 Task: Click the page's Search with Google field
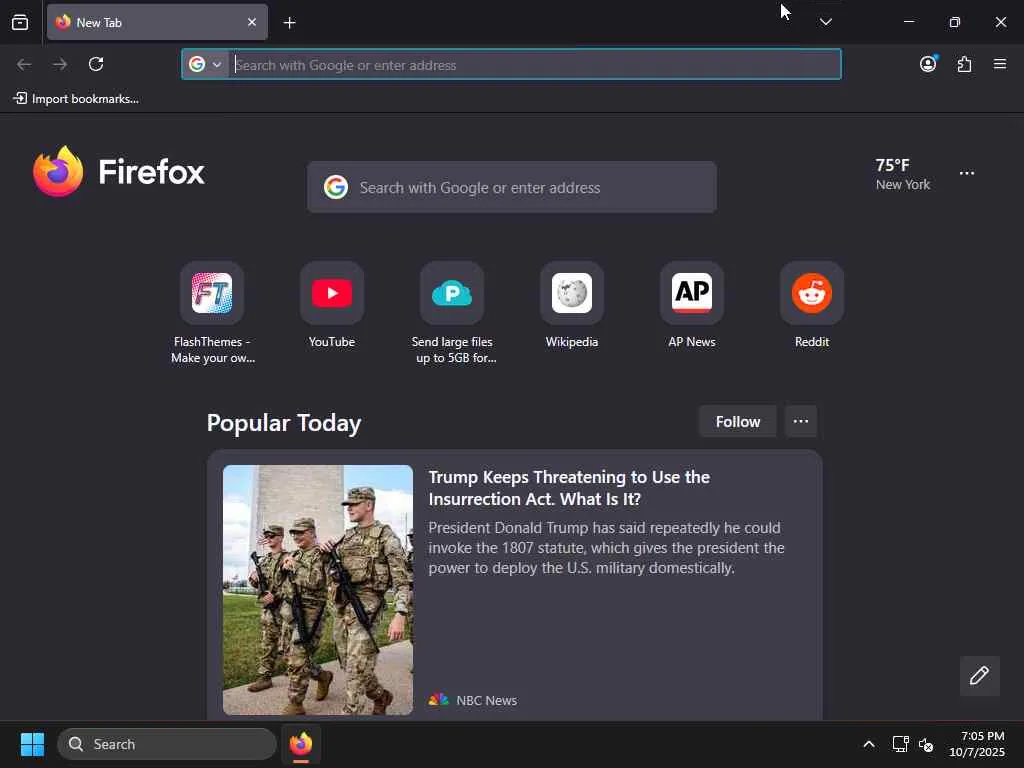coord(512,187)
